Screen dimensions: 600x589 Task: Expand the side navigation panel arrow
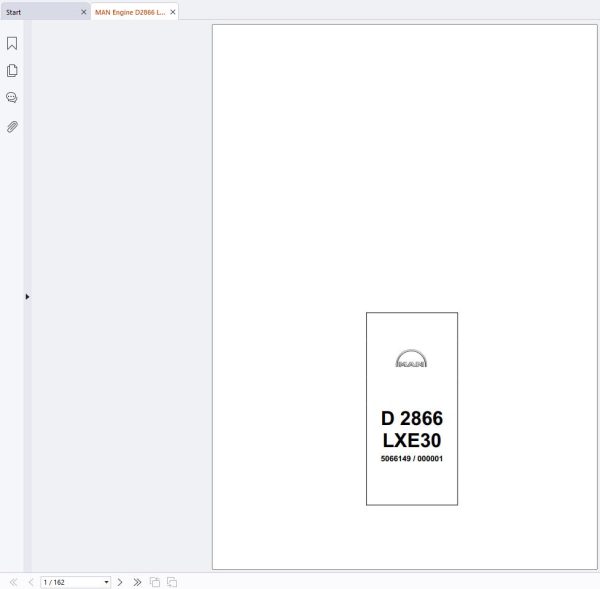(x=27, y=297)
